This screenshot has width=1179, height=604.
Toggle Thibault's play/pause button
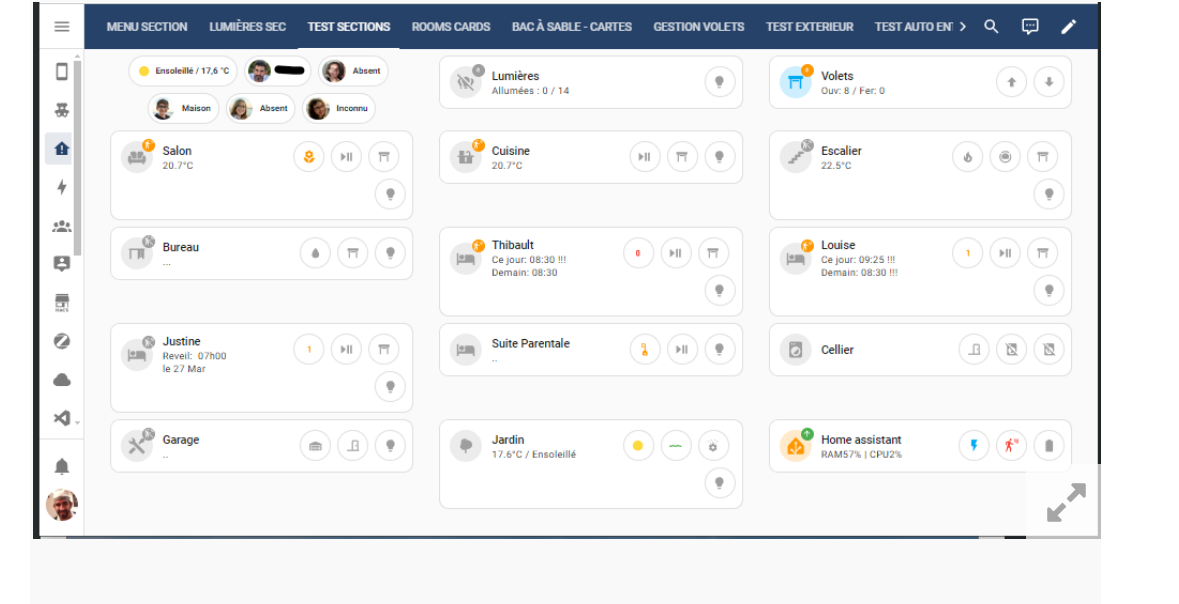coord(676,253)
